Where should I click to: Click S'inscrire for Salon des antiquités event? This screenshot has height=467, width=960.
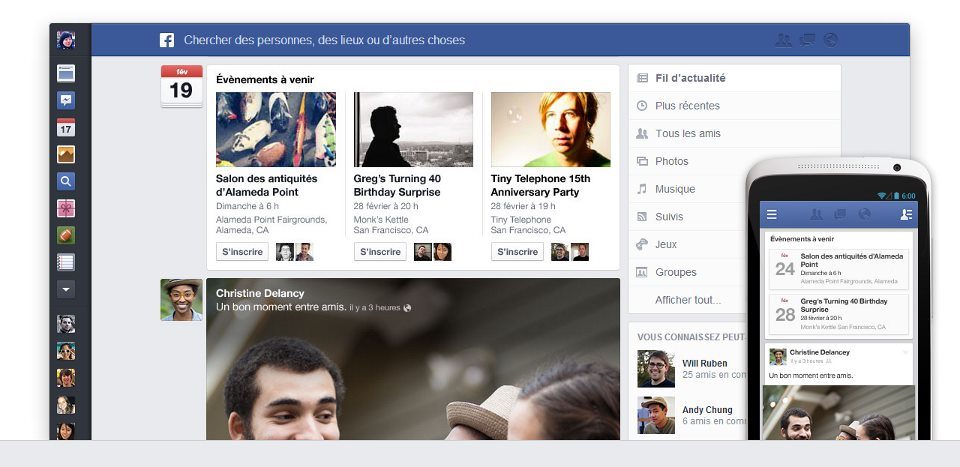pos(241,252)
